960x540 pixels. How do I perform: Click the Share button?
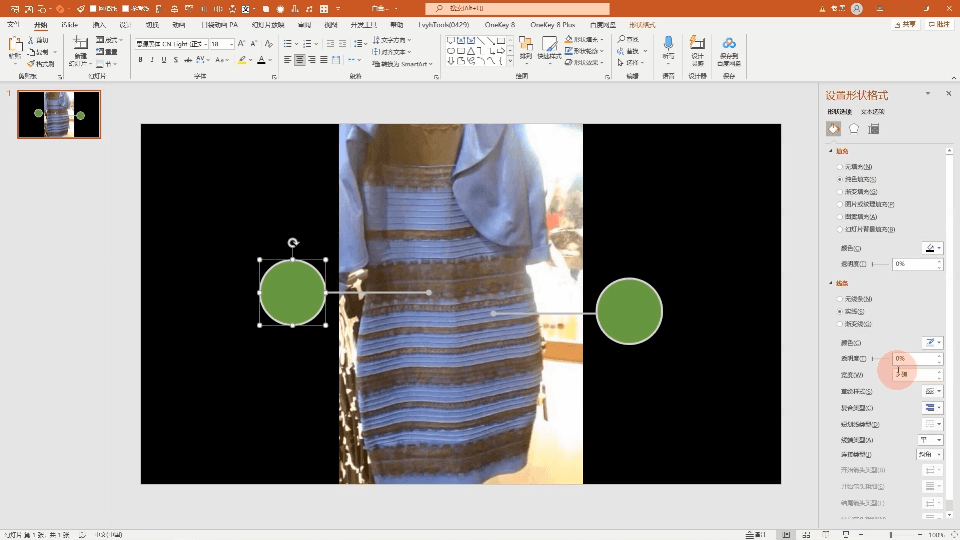coord(904,24)
